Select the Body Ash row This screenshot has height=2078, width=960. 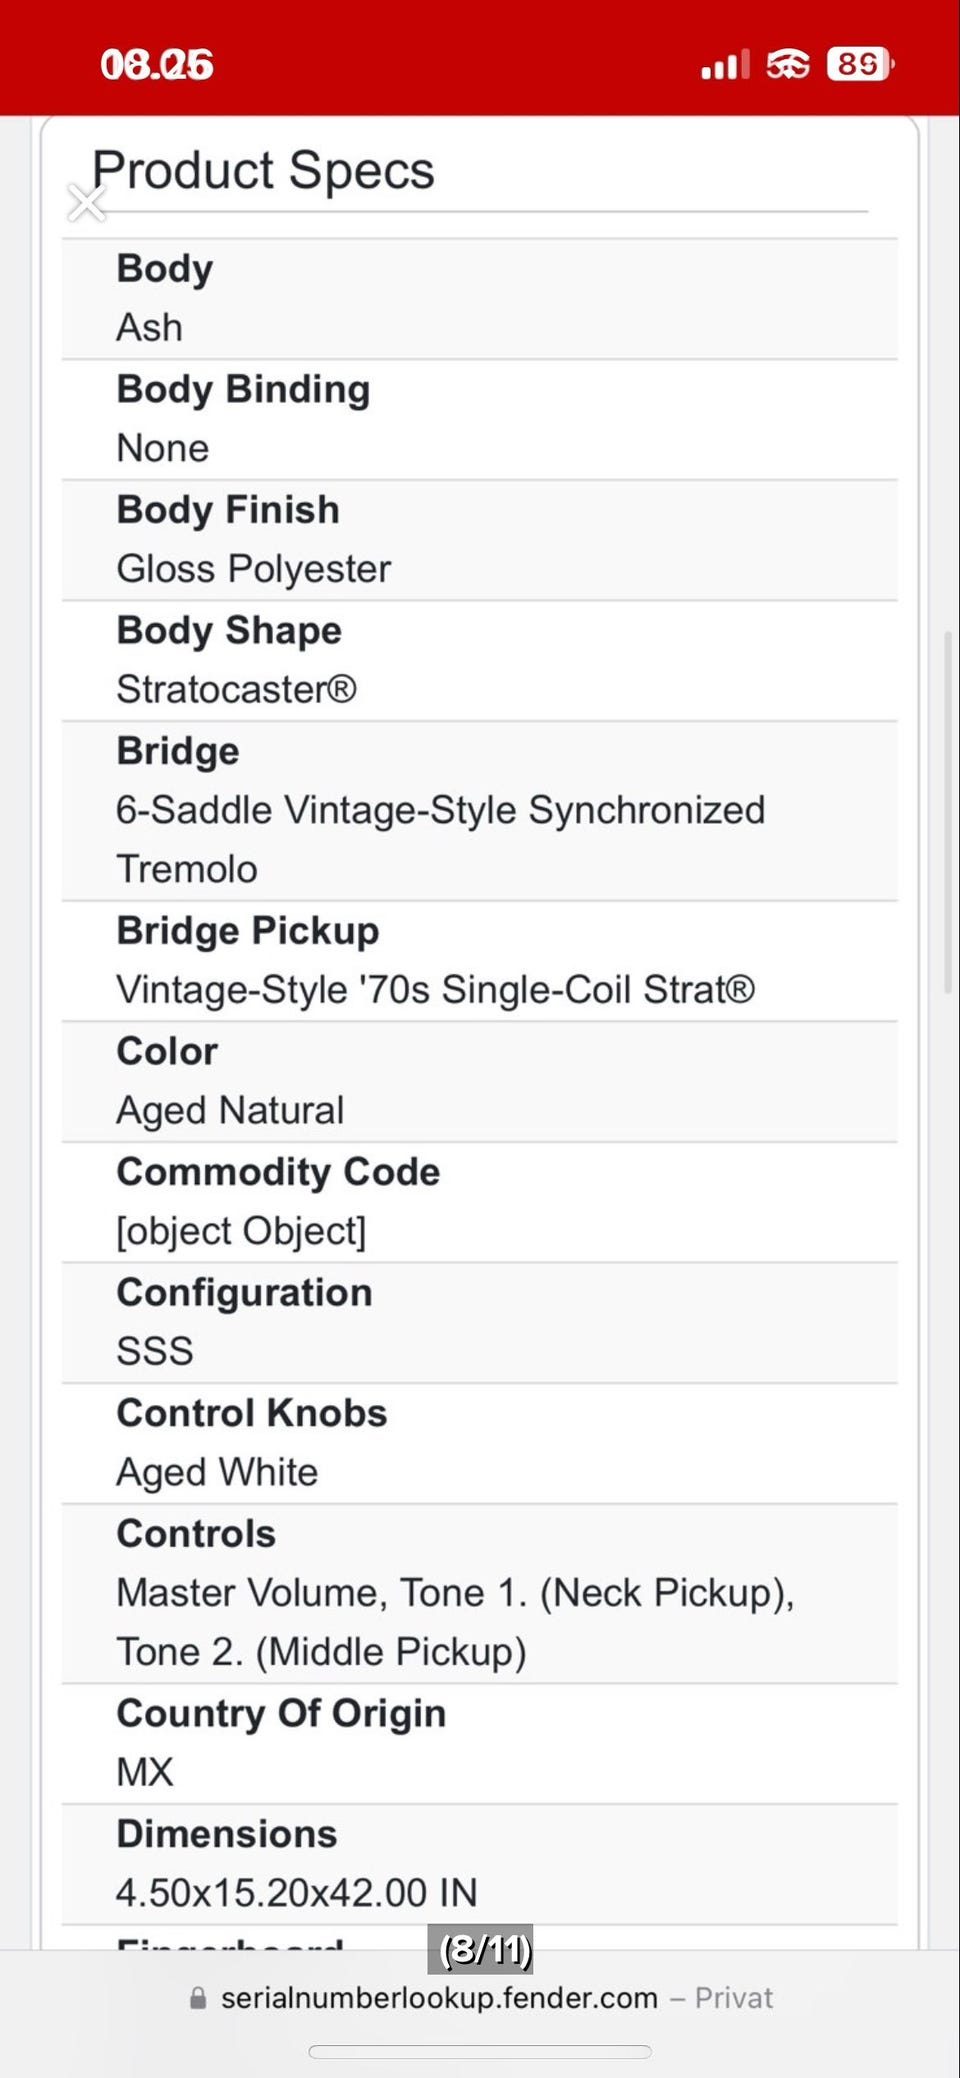(x=480, y=298)
